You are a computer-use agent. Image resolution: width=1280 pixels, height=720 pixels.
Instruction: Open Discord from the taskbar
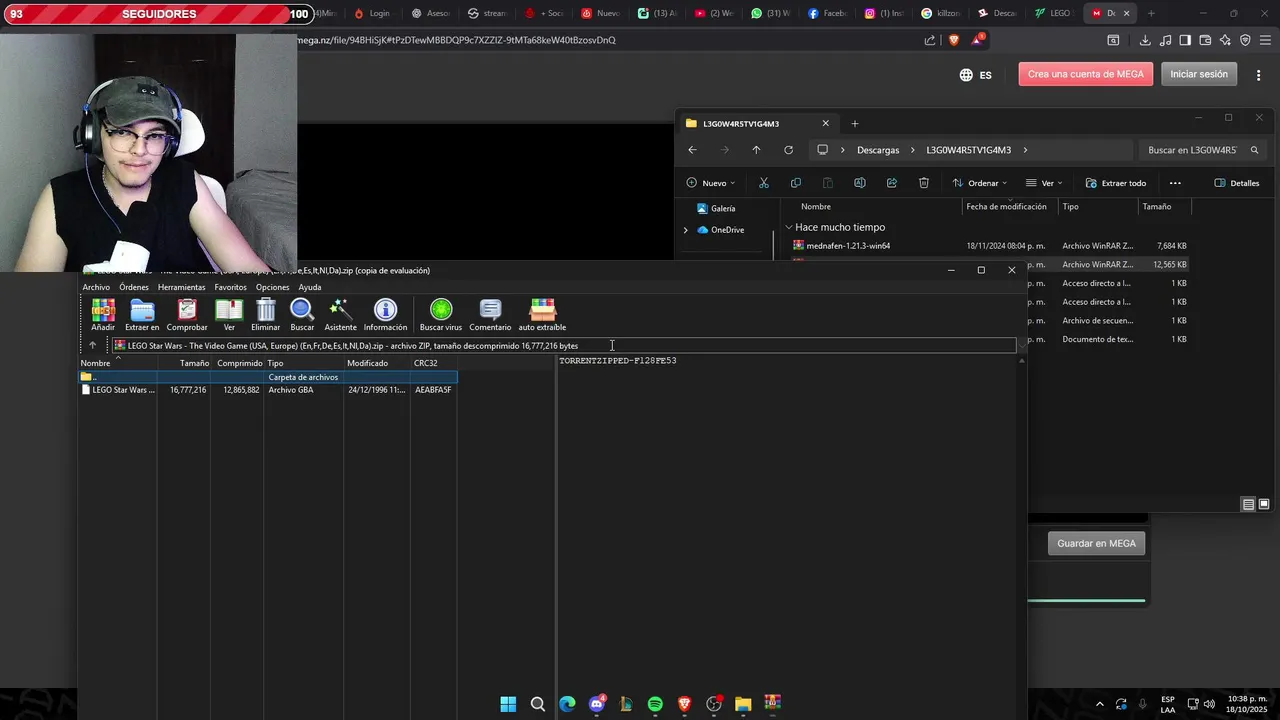tap(597, 704)
